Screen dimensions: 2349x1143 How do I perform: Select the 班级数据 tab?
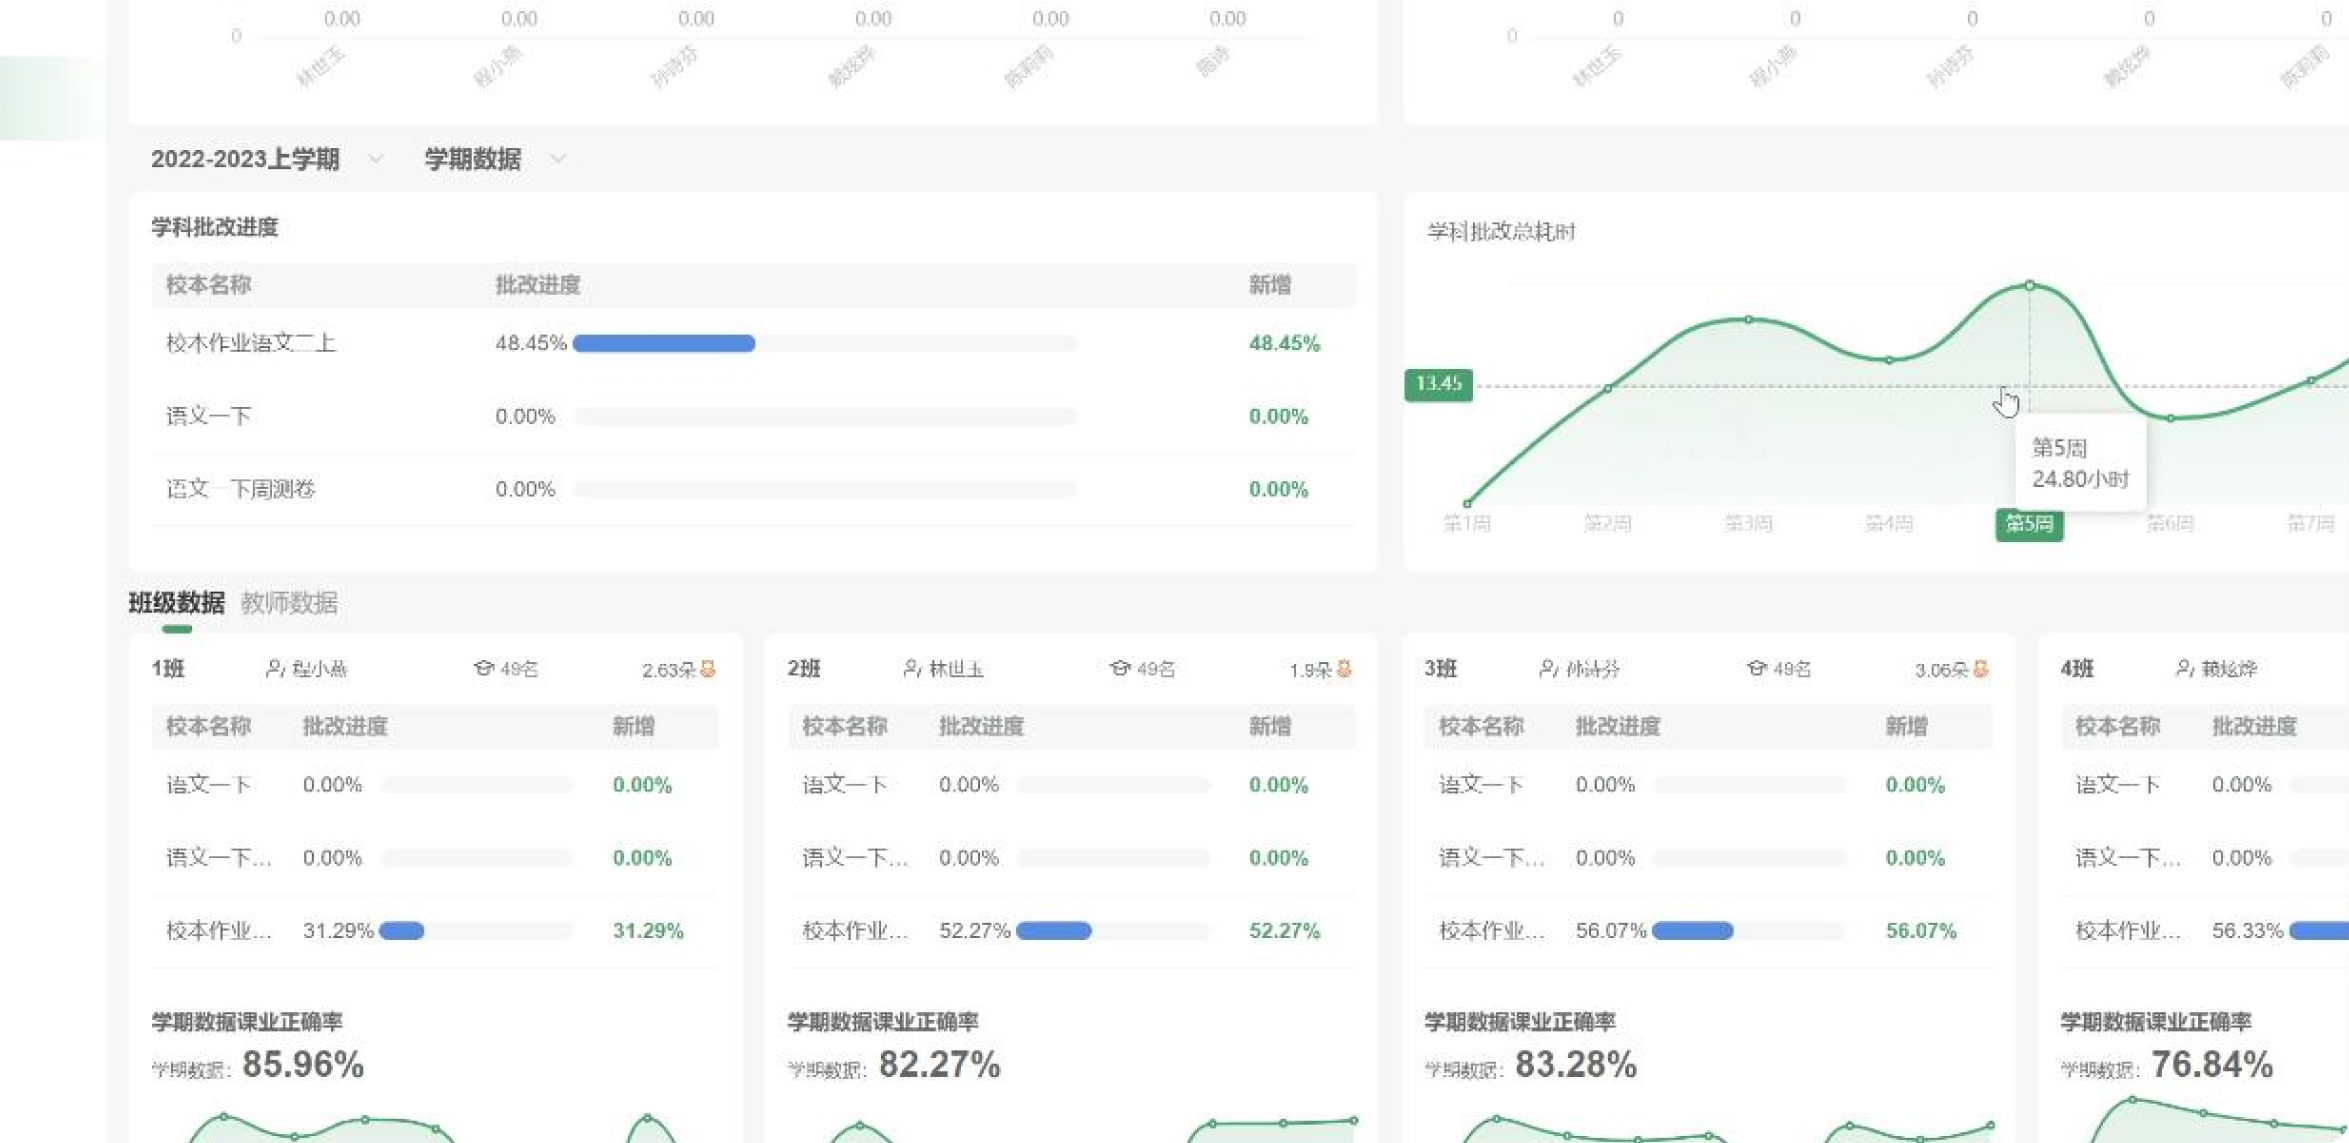tap(177, 603)
